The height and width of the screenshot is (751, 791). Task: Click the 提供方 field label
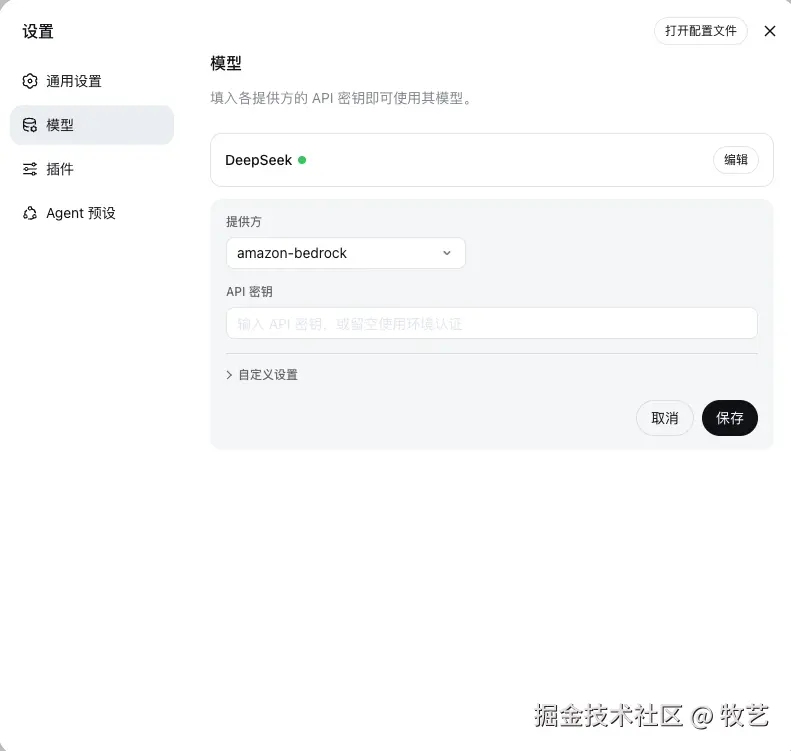click(x=244, y=222)
